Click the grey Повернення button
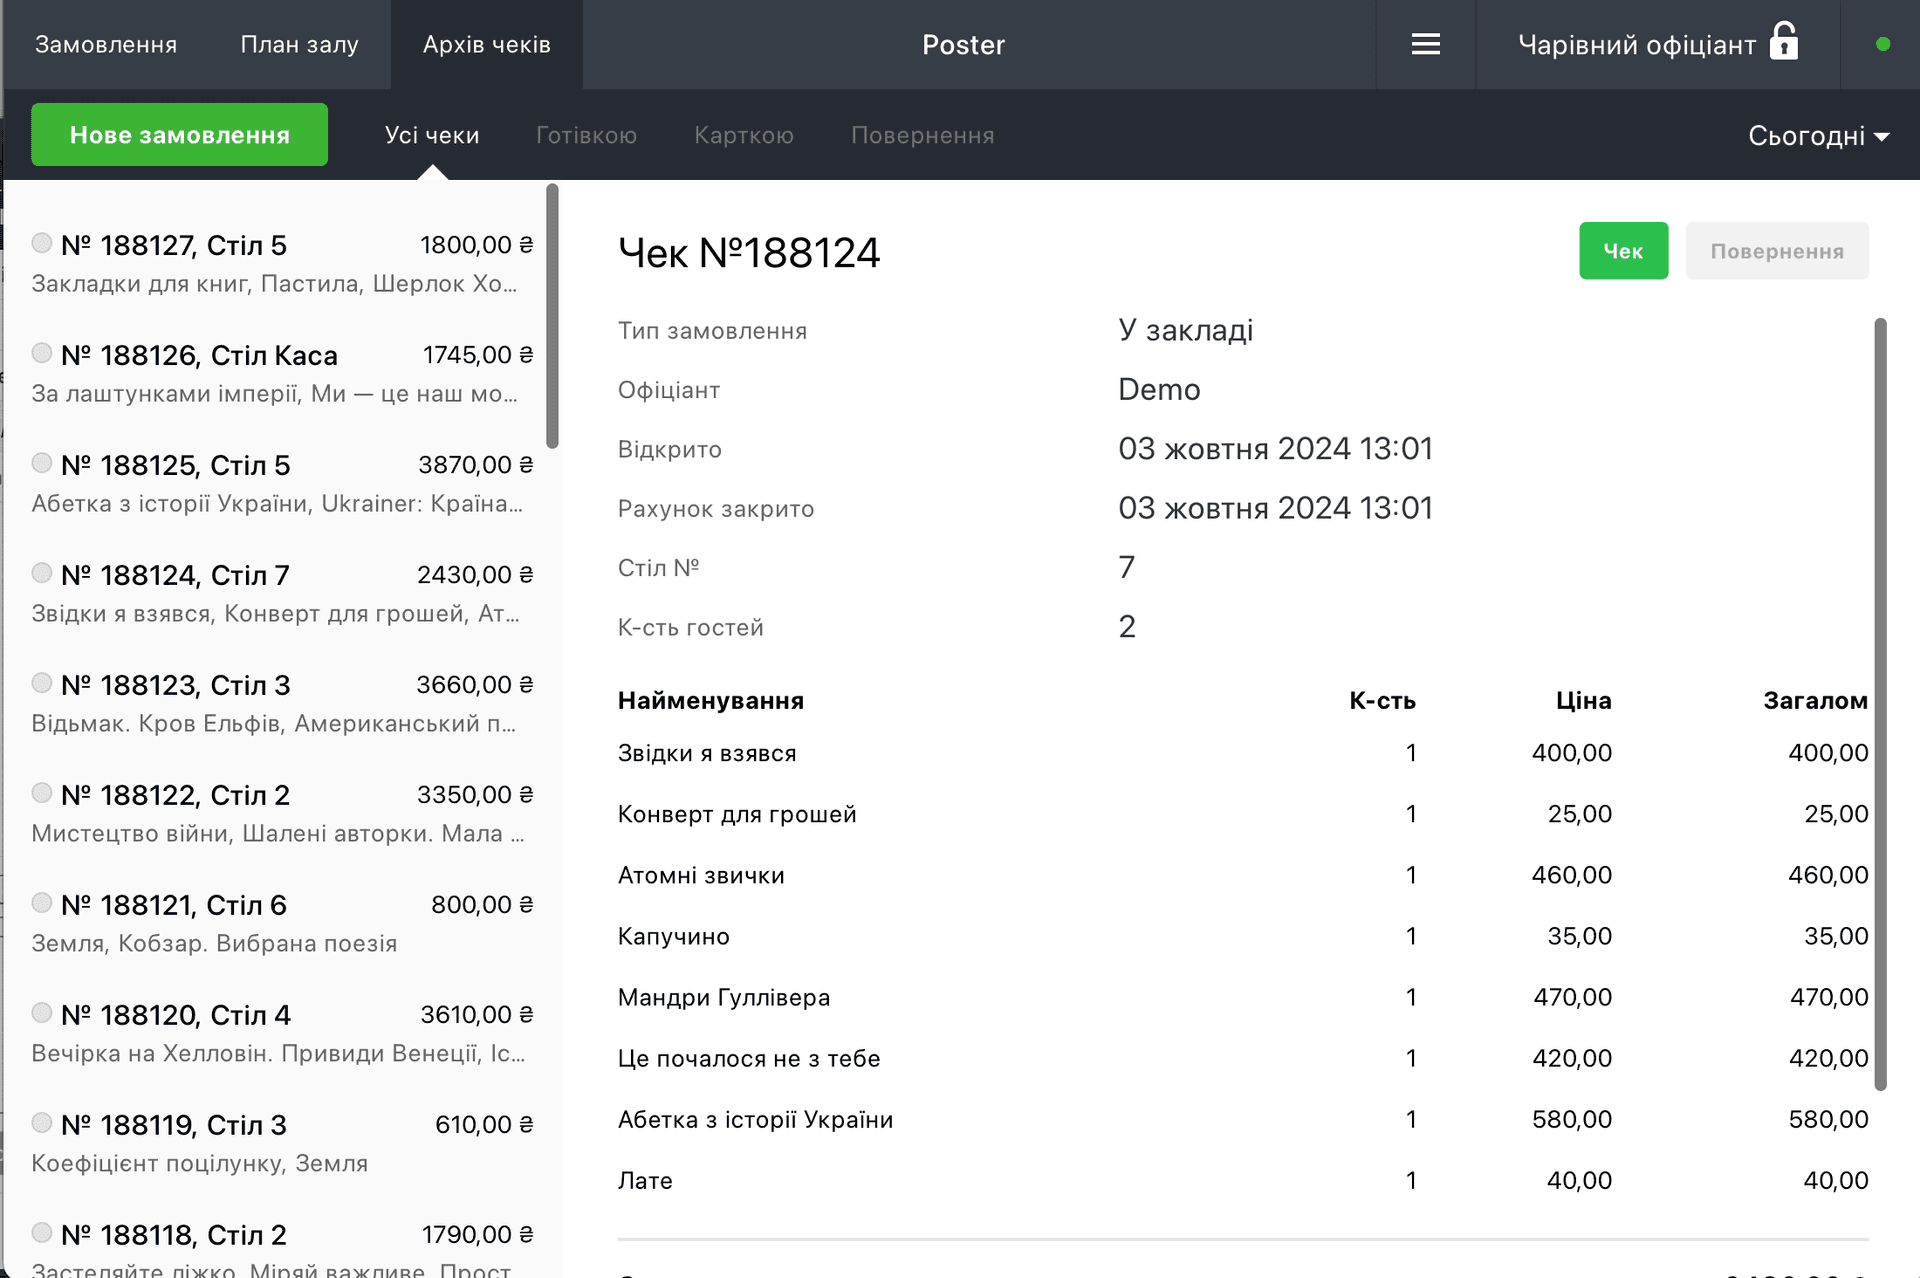 1777,251
